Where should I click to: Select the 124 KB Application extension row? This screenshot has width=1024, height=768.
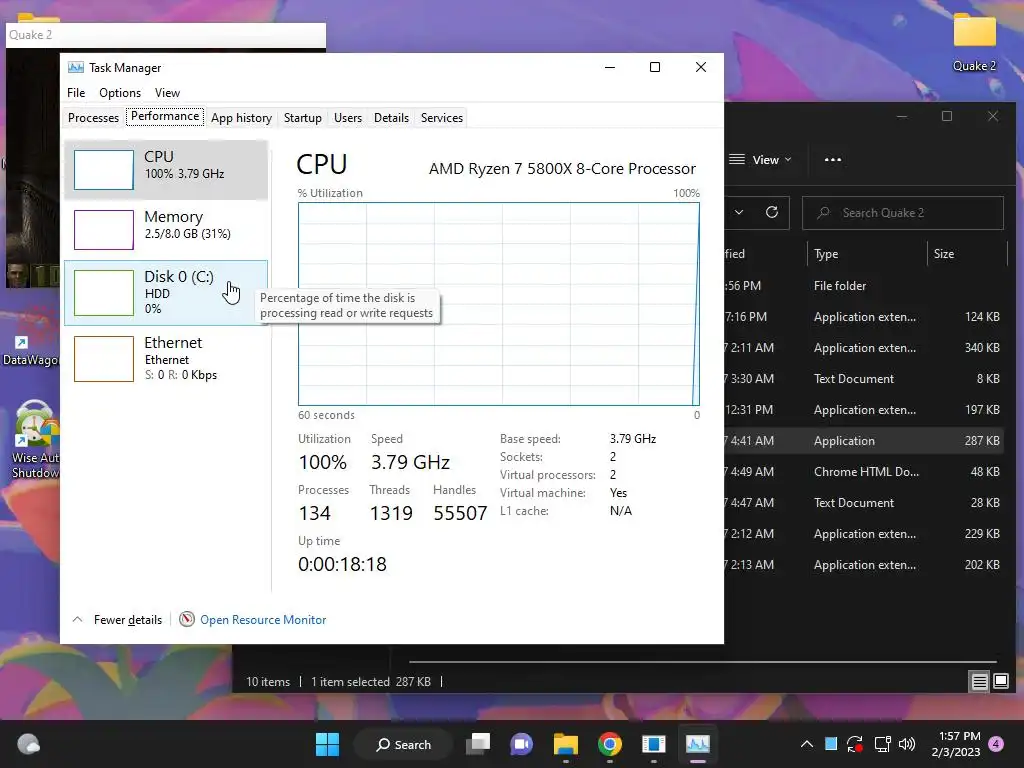865,317
